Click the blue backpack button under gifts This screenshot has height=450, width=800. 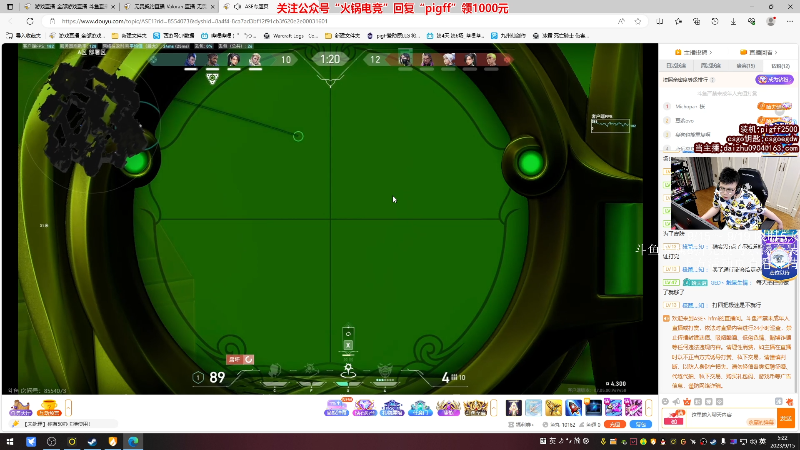(x=641, y=424)
